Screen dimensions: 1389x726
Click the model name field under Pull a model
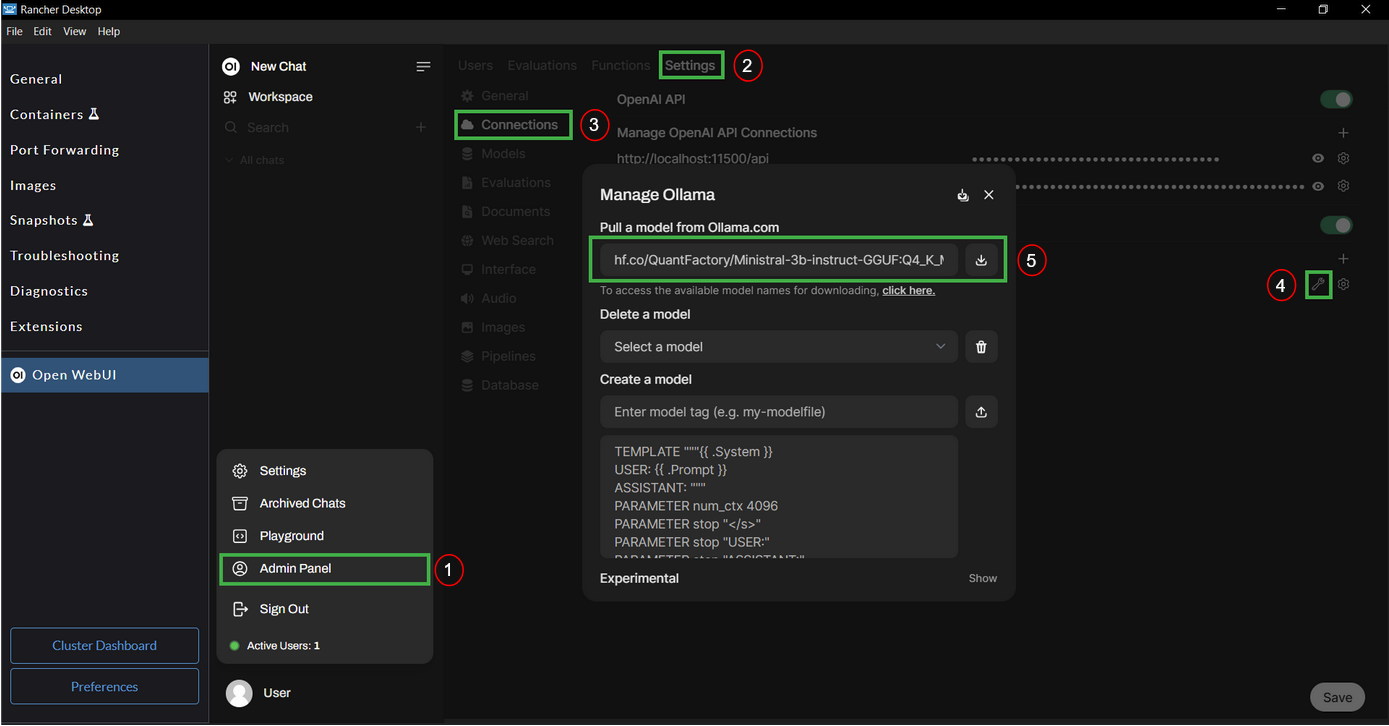coord(779,260)
